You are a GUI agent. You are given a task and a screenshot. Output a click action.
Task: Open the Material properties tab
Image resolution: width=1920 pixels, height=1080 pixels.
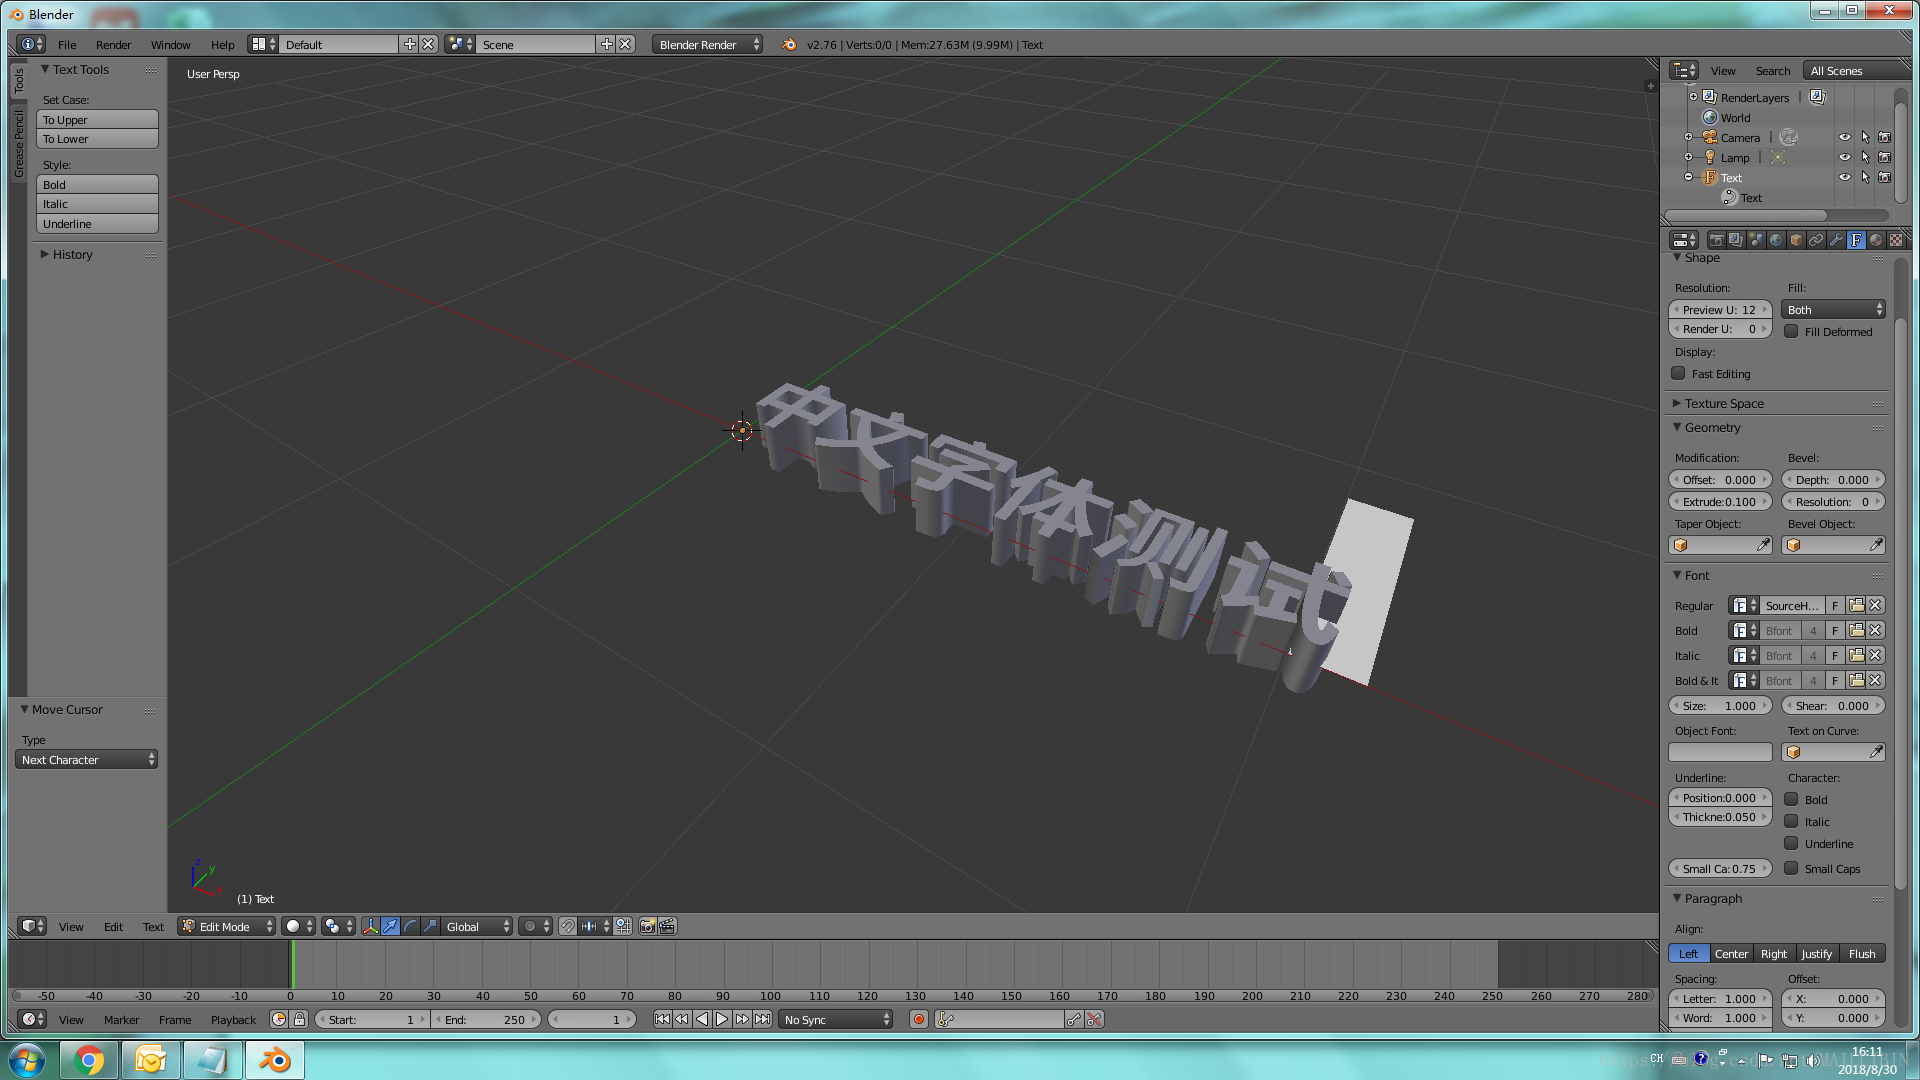tap(1876, 240)
